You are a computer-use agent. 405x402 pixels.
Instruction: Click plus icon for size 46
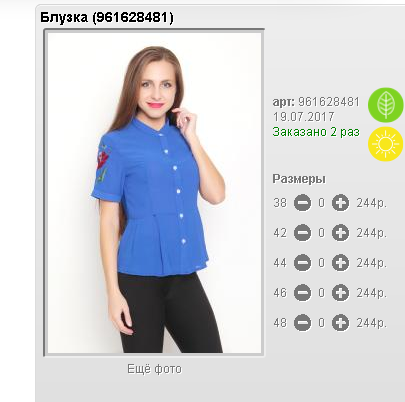click(340, 293)
